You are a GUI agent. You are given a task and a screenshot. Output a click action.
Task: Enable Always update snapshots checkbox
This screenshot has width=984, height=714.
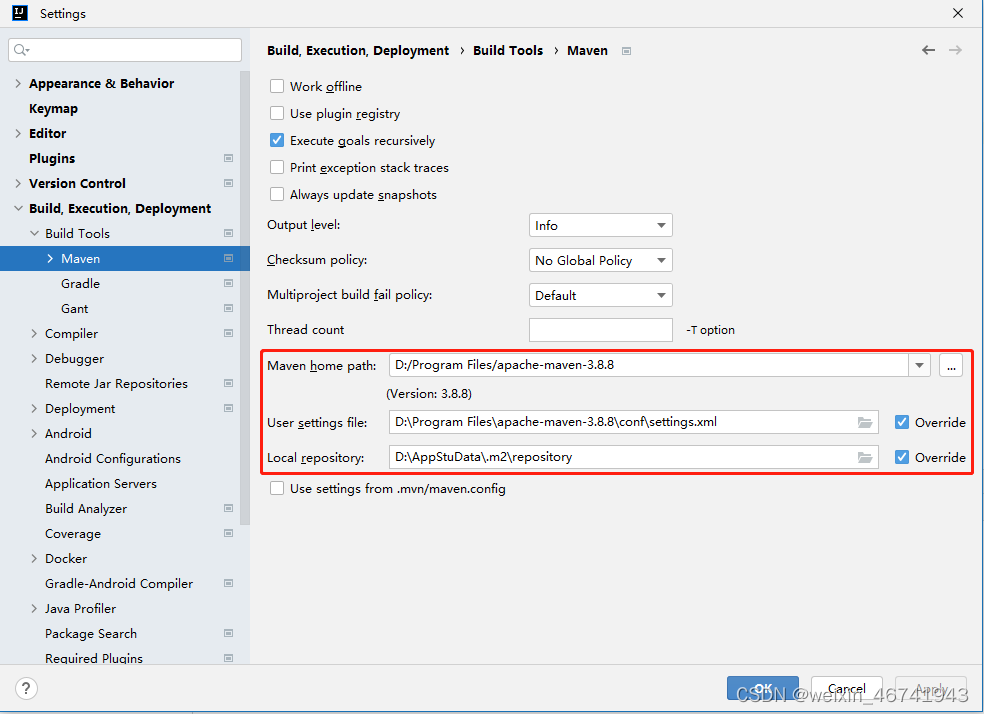(277, 194)
